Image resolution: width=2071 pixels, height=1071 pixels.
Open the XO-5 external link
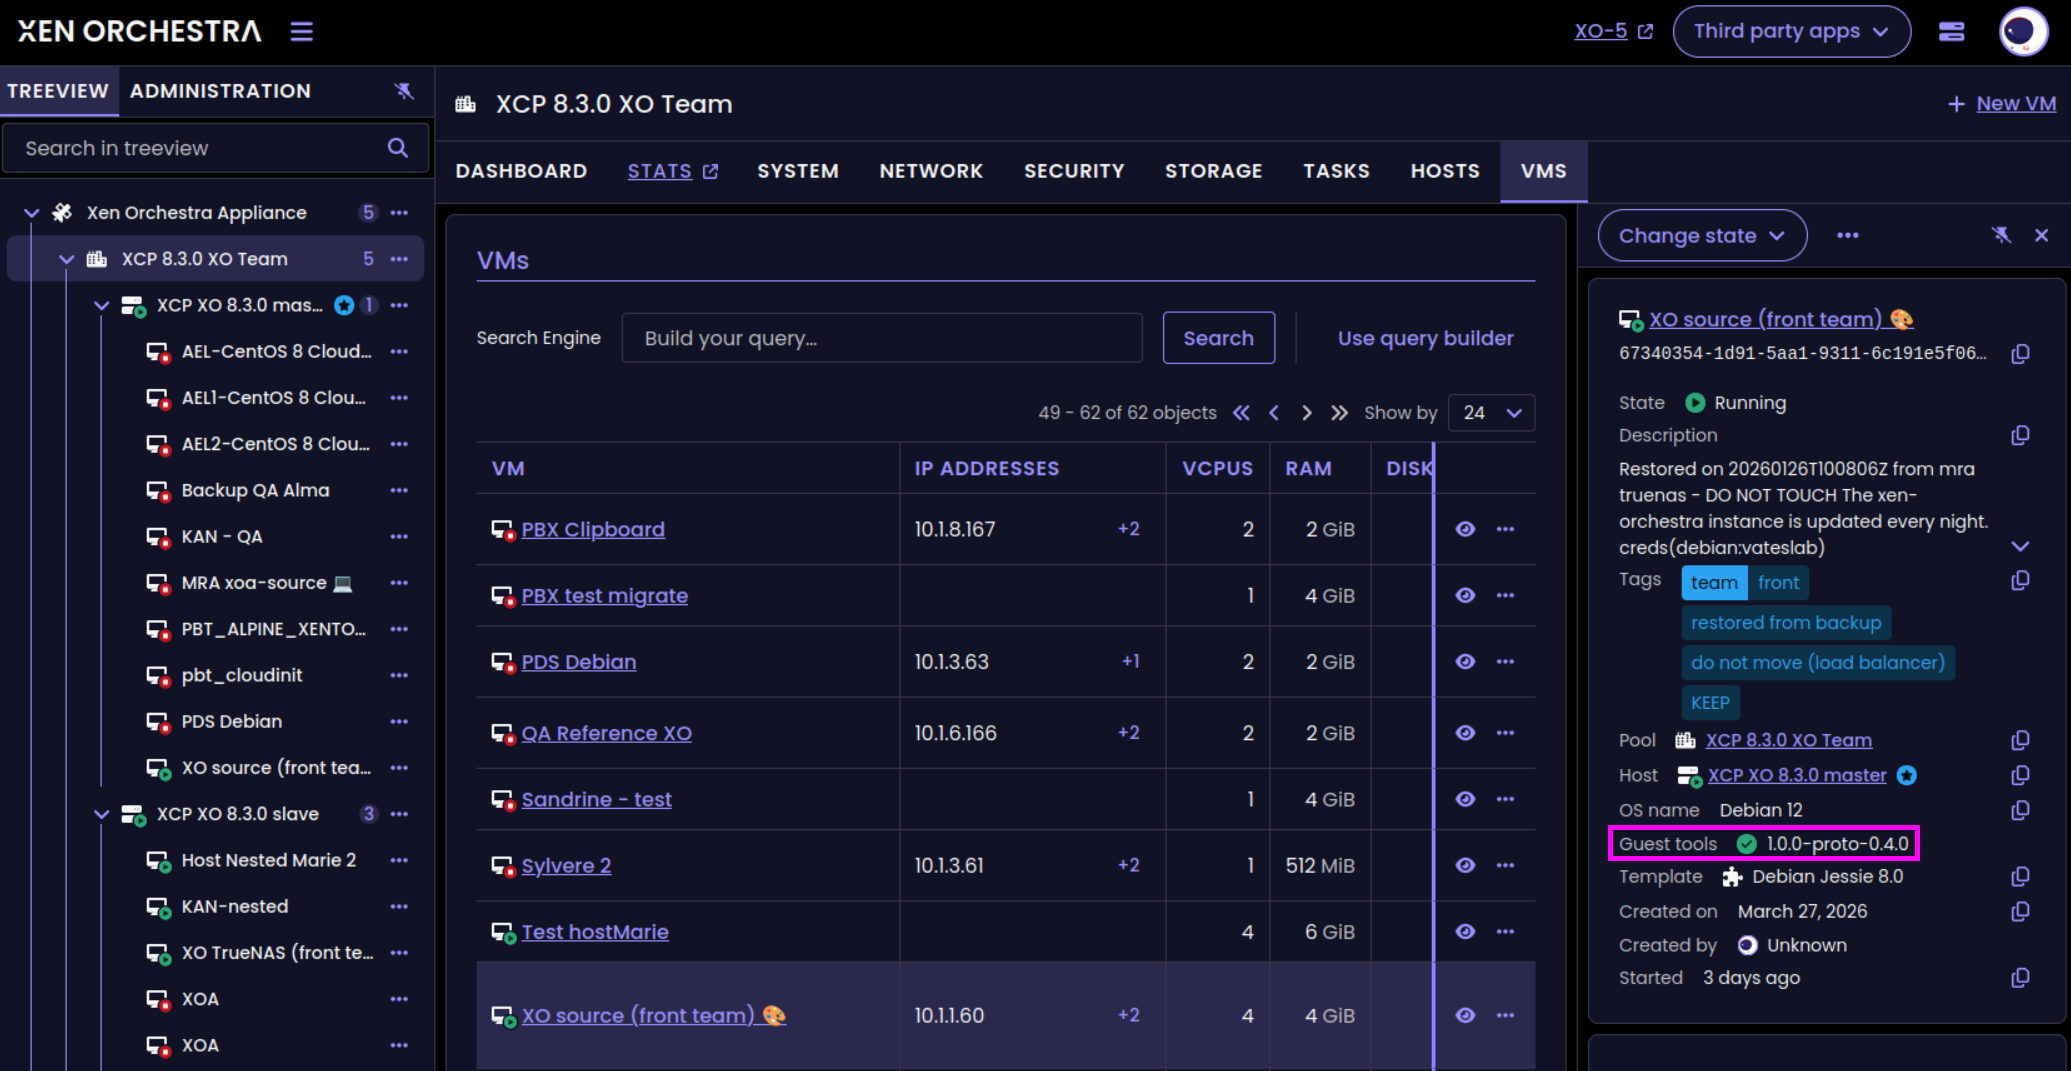(x=1613, y=32)
